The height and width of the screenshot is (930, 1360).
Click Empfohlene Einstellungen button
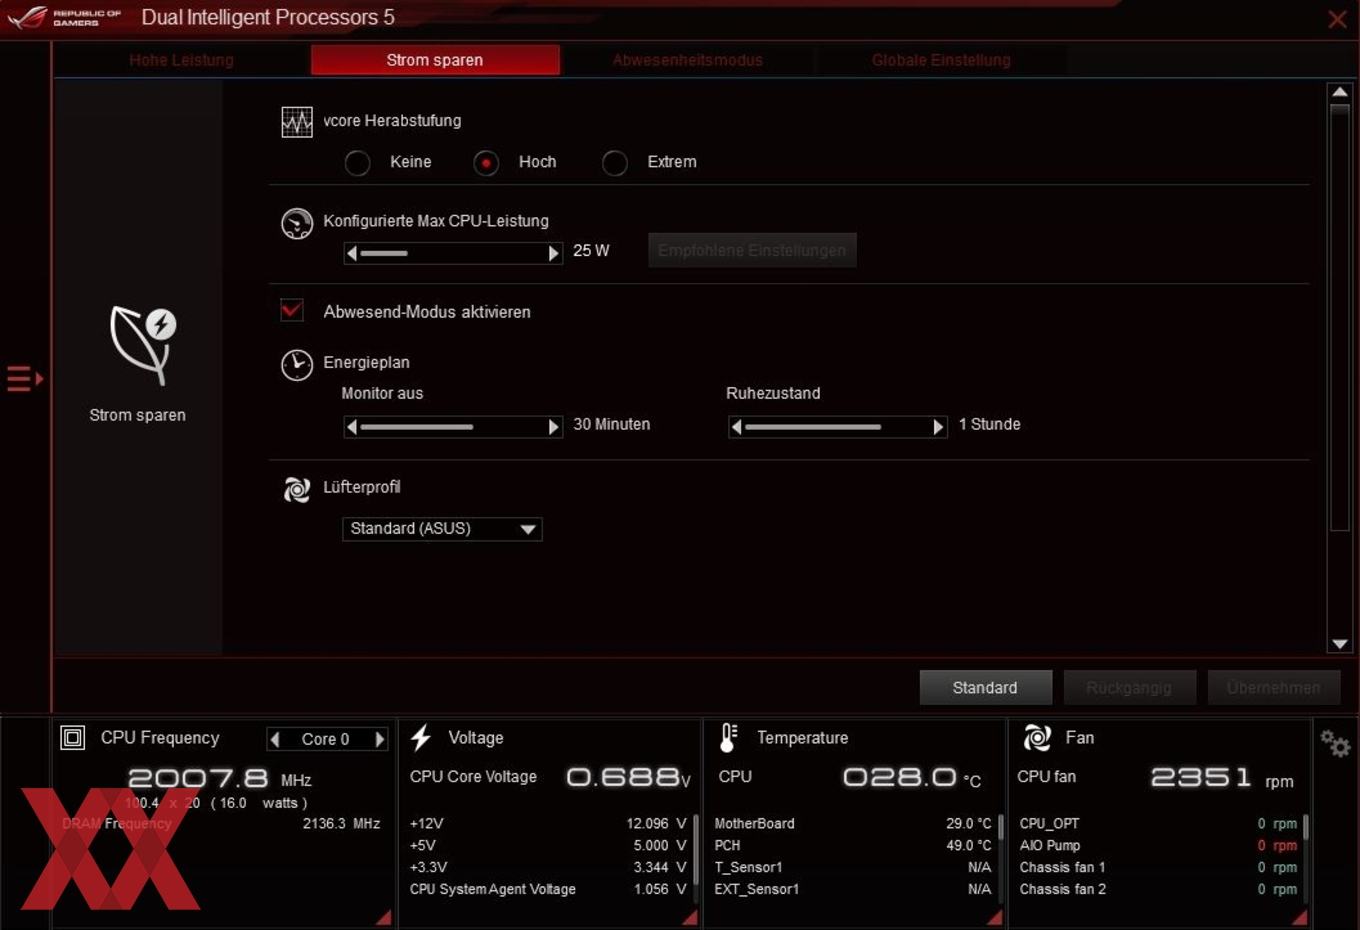coord(752,250)
